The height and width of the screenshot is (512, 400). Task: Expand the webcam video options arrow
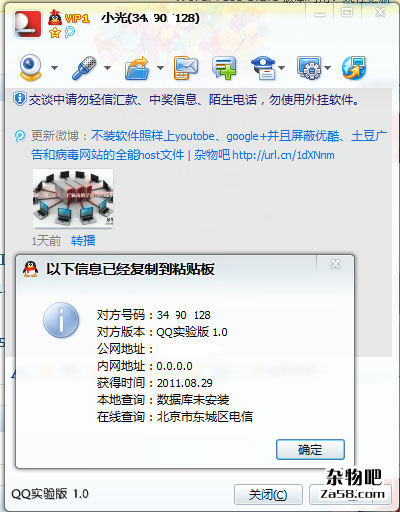54,68
